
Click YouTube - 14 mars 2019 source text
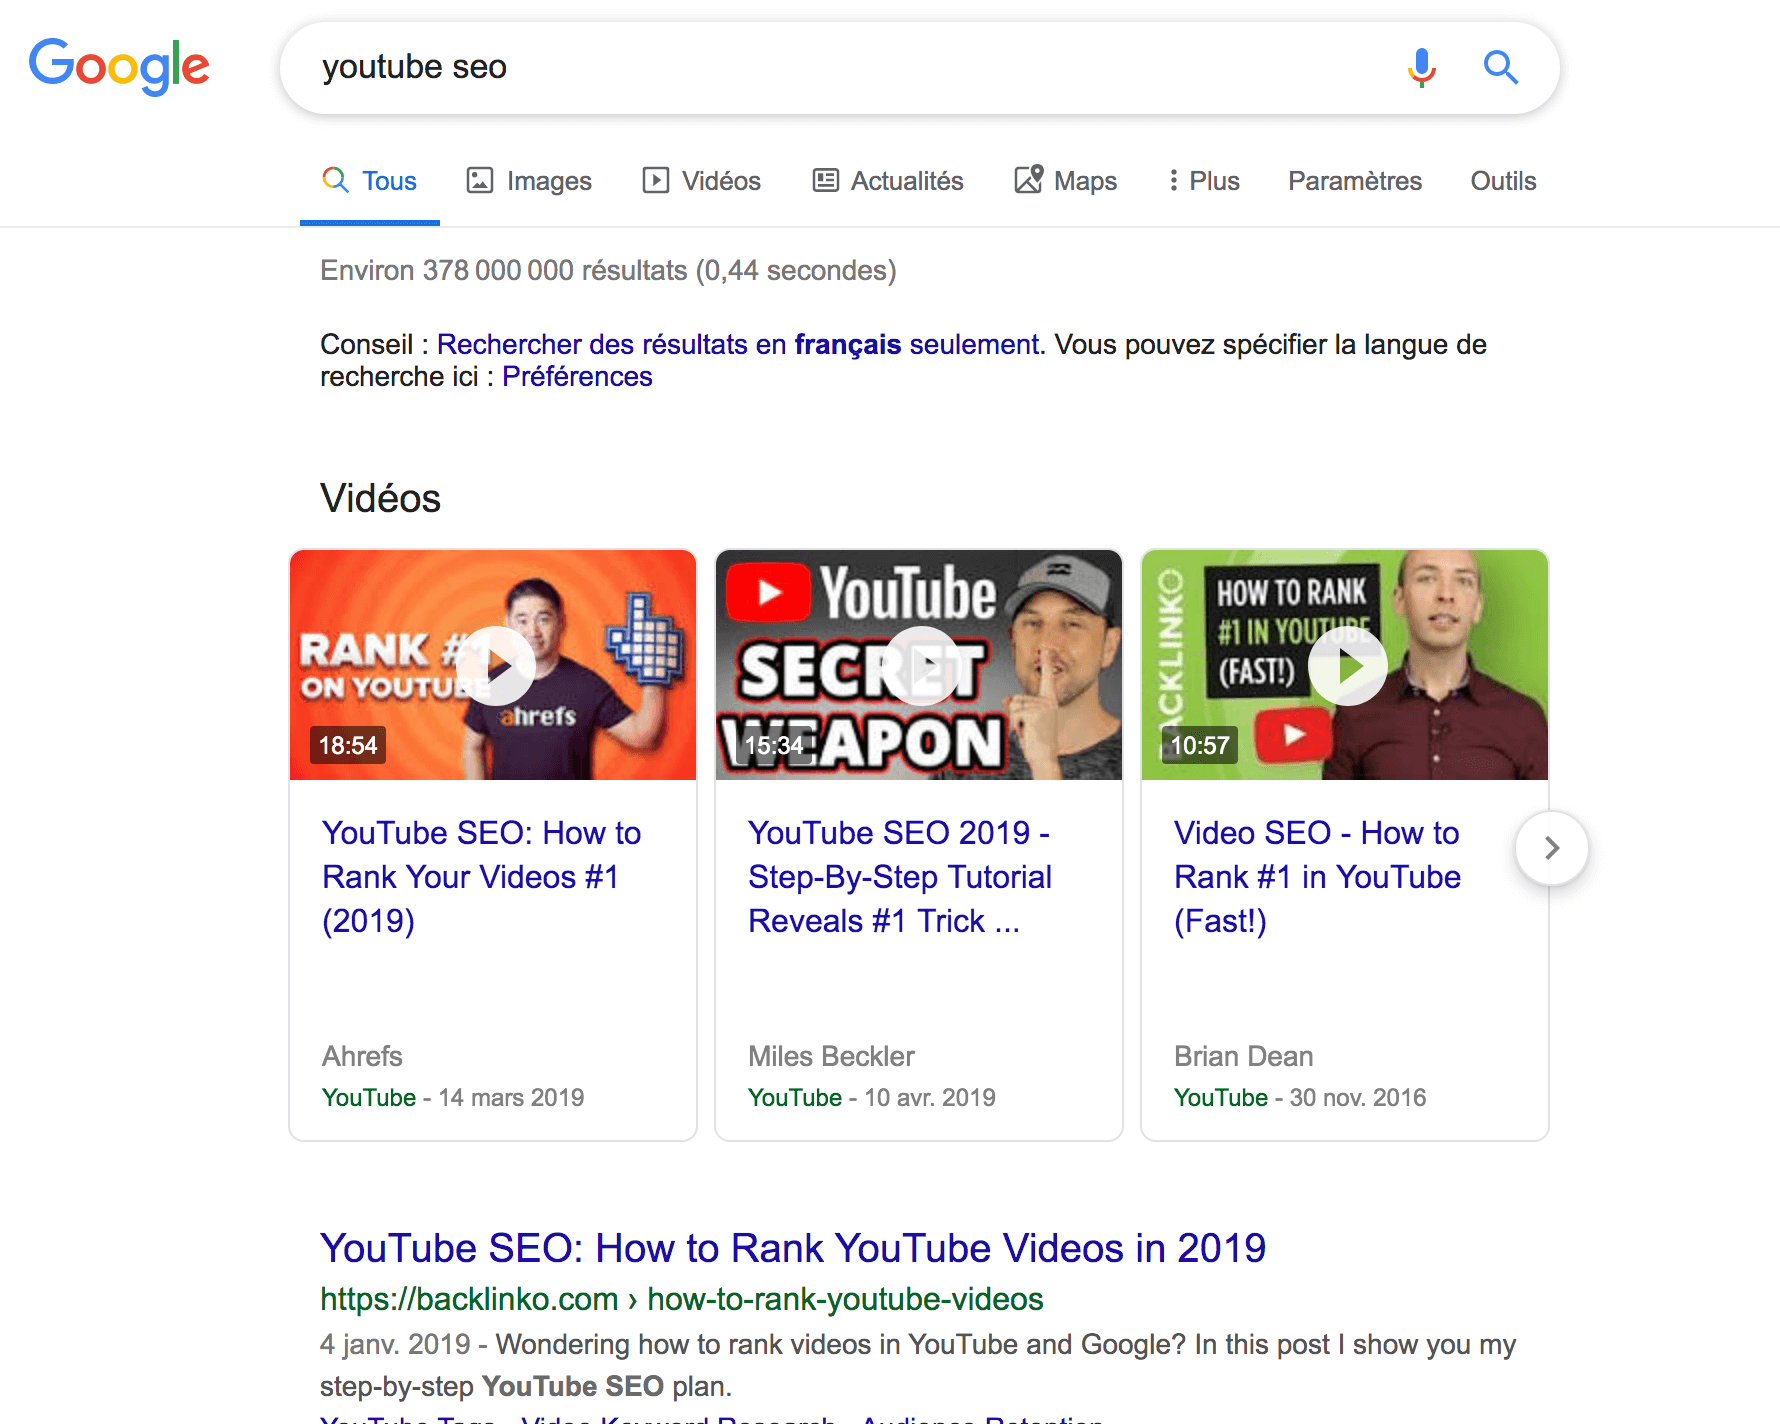(453, 1097)
